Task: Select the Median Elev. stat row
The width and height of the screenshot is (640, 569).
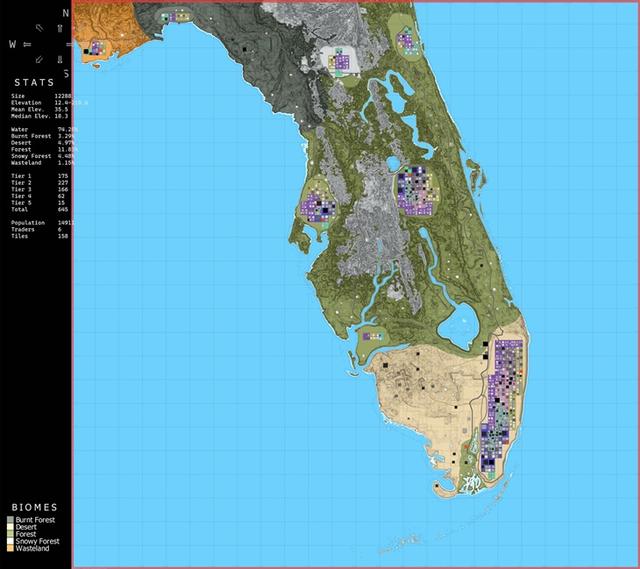Action: [40, 116]
